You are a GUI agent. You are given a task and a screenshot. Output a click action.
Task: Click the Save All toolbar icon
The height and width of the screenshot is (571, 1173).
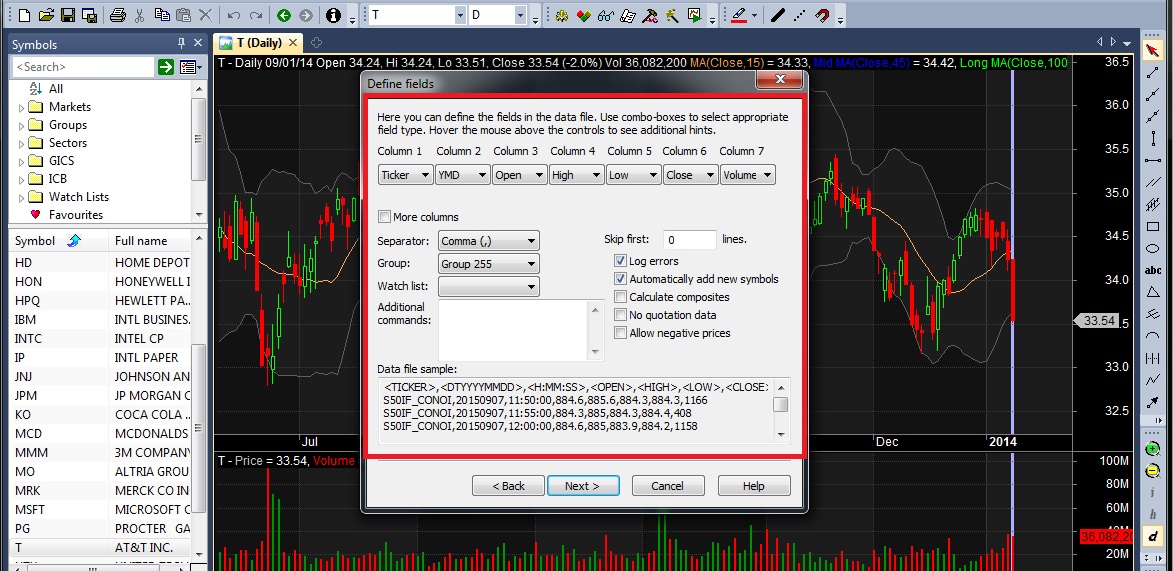click(90, 15)
